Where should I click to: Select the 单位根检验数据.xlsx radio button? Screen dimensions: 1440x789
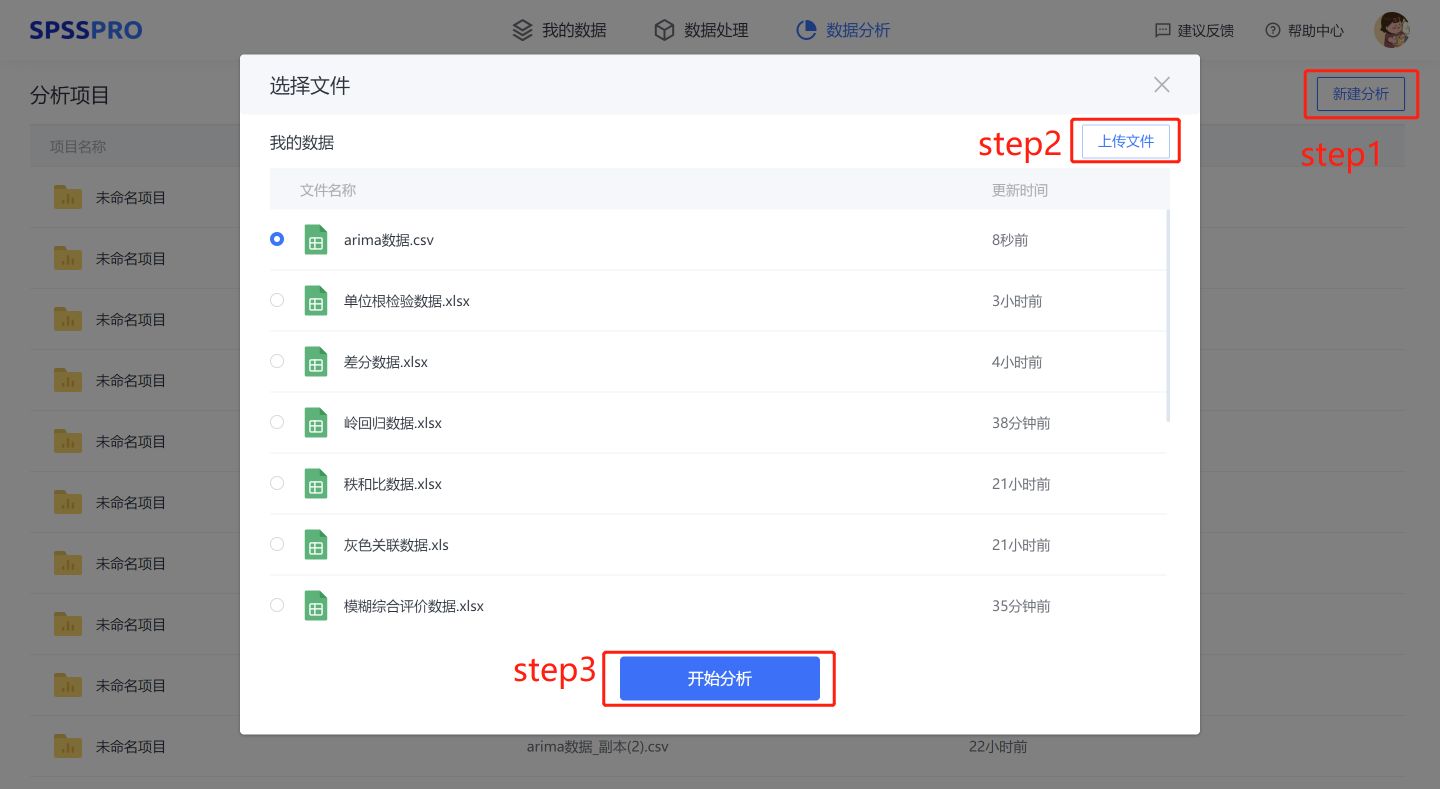pos(277,300)
